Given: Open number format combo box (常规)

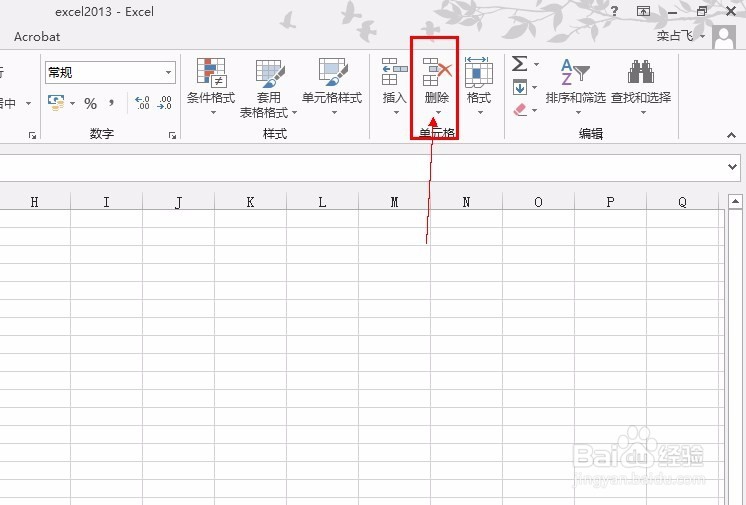Looking at the screenshot, I should tap(110, 73).
